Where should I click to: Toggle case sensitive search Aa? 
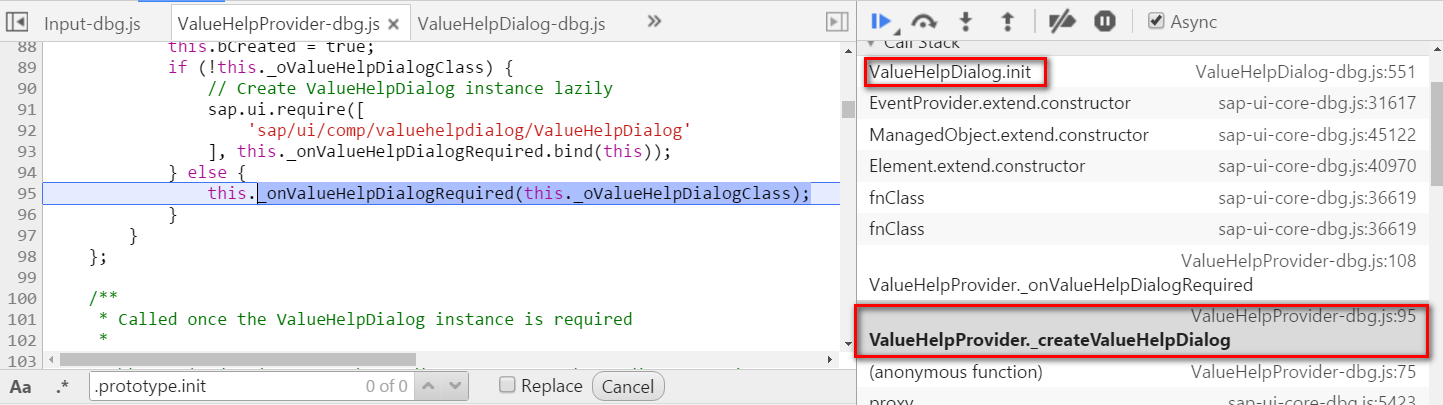click(x=20, y=386)
